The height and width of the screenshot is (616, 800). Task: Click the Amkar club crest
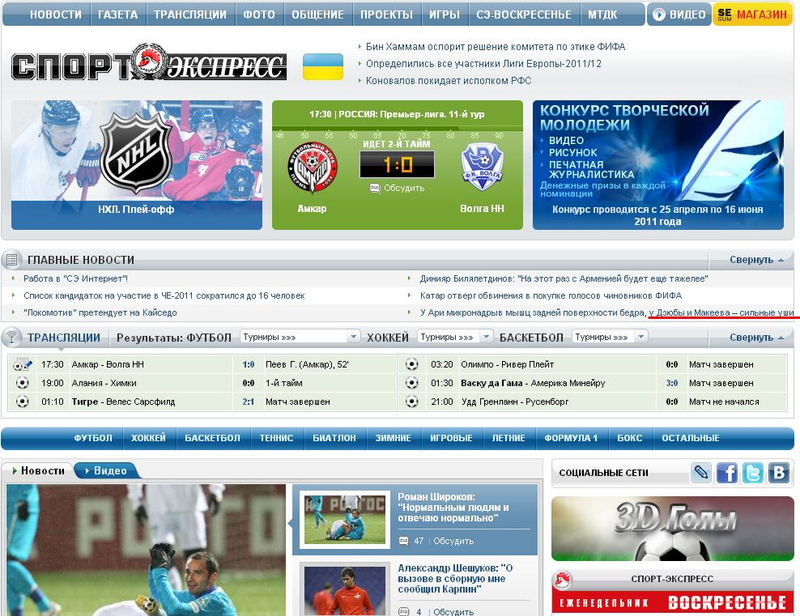[x=312, y=167]
